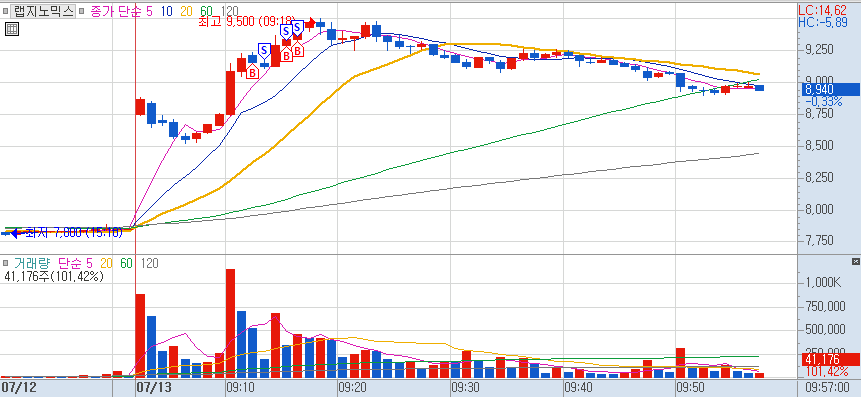Click the 09:30 time axis label
The height and width of the screenshot is (397, 861).
click(x=466, y=388)
